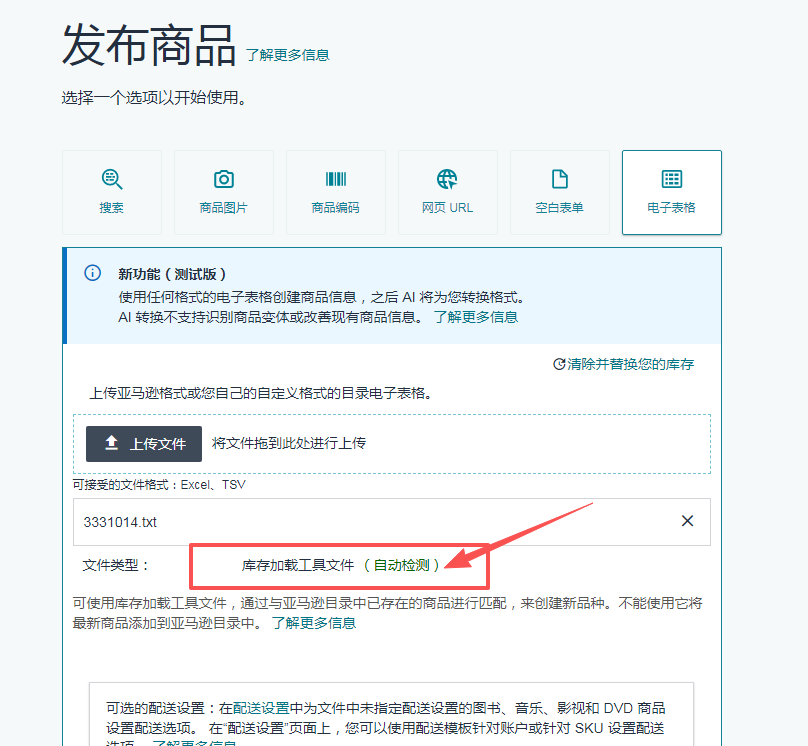Open the 网页 URL globe option
808x746 pixels.
(447, 192)
